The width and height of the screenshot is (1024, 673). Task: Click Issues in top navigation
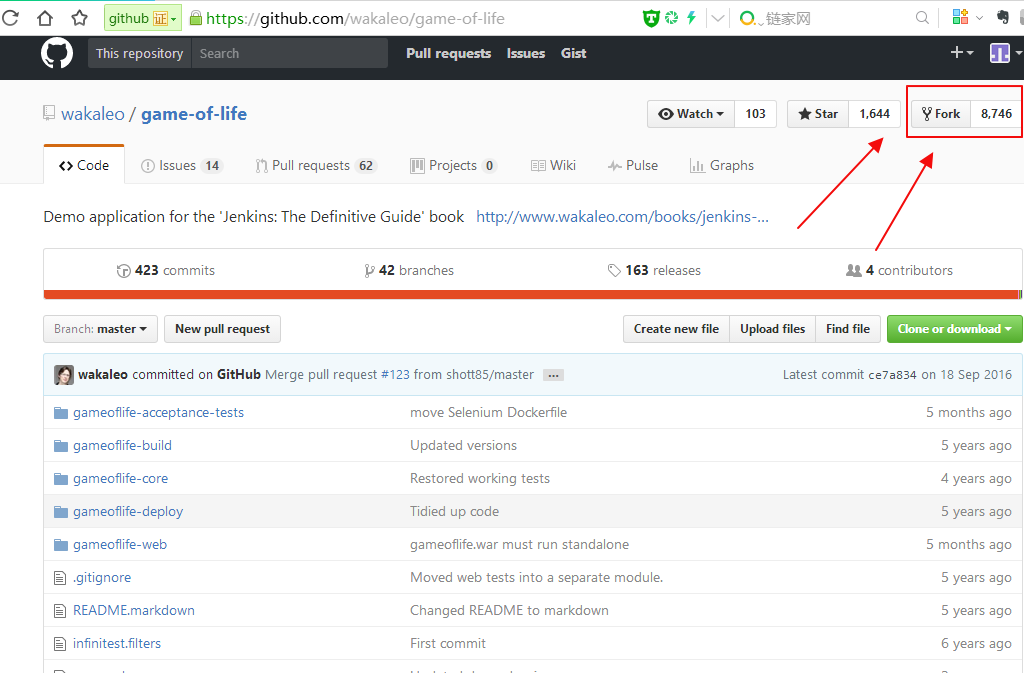click(x=526, y=54)
